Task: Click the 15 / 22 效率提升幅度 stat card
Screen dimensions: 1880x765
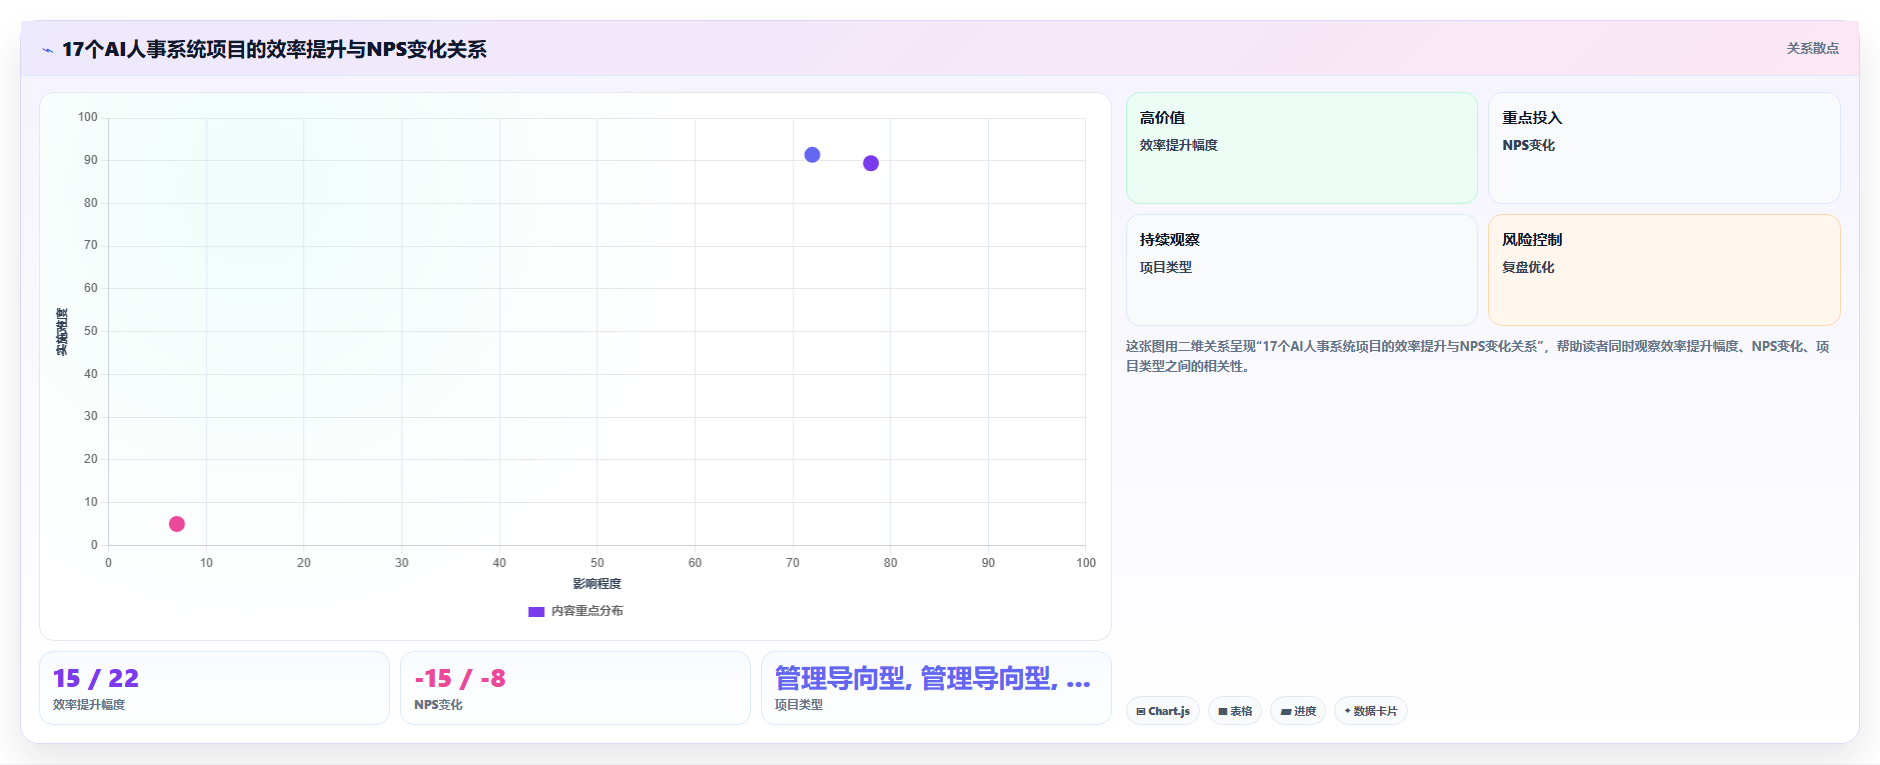Action: pyautogui.click(x=214, y=688)
